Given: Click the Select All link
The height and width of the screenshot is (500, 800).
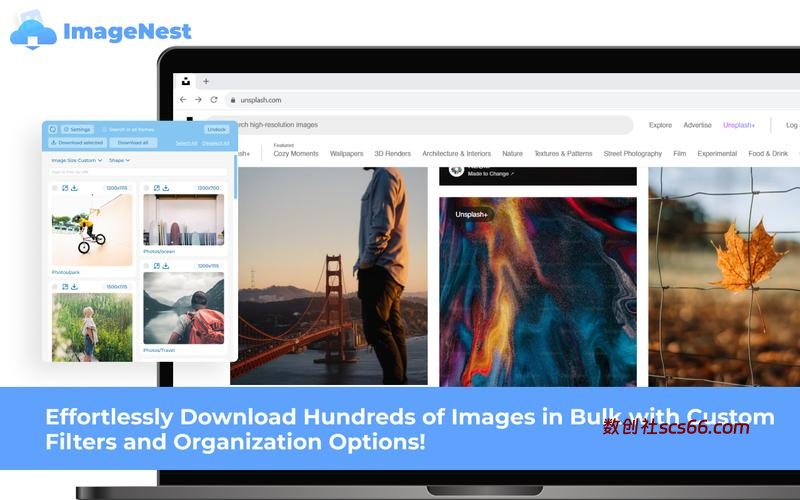Looking at the screenshot, I should tap(186, 143).
